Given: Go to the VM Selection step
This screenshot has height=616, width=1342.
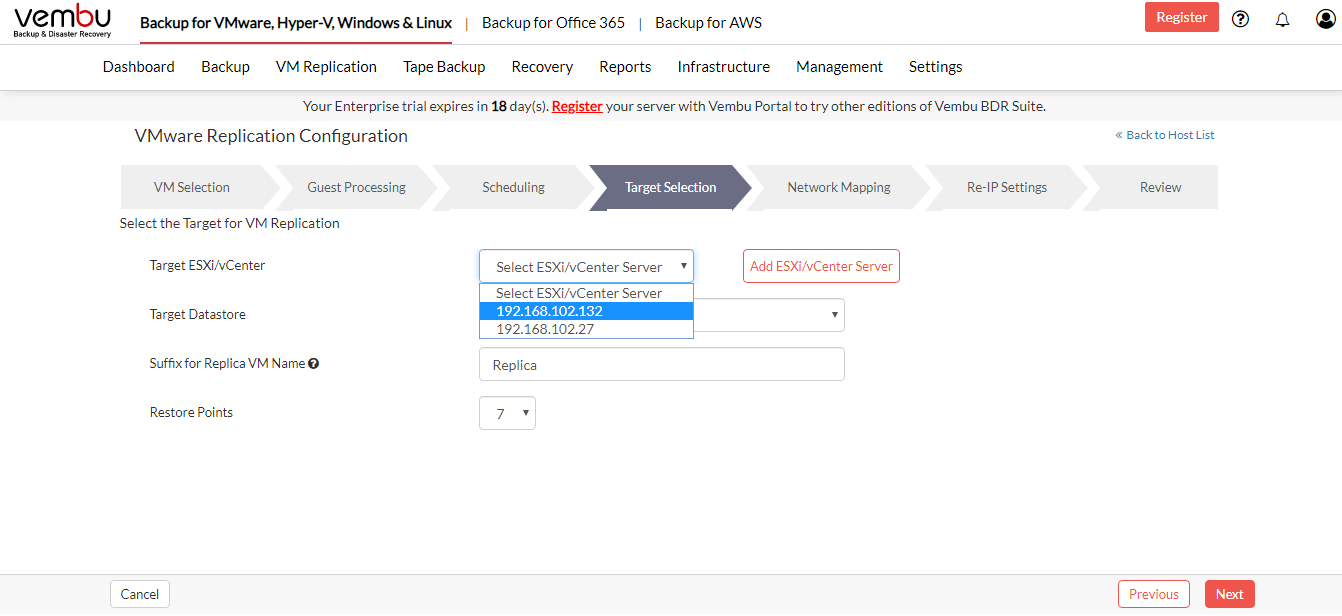Looking at the screenshot, I should tap(192, 187).
